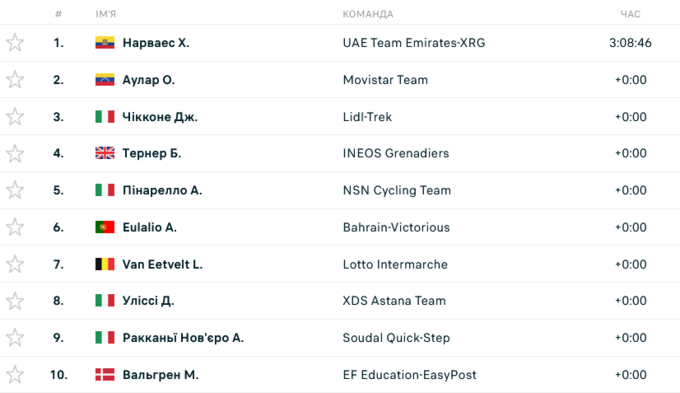Star the rider Eulalio A.
The height and width of the screenshot is (393, 680).
[x=15, y=227]
